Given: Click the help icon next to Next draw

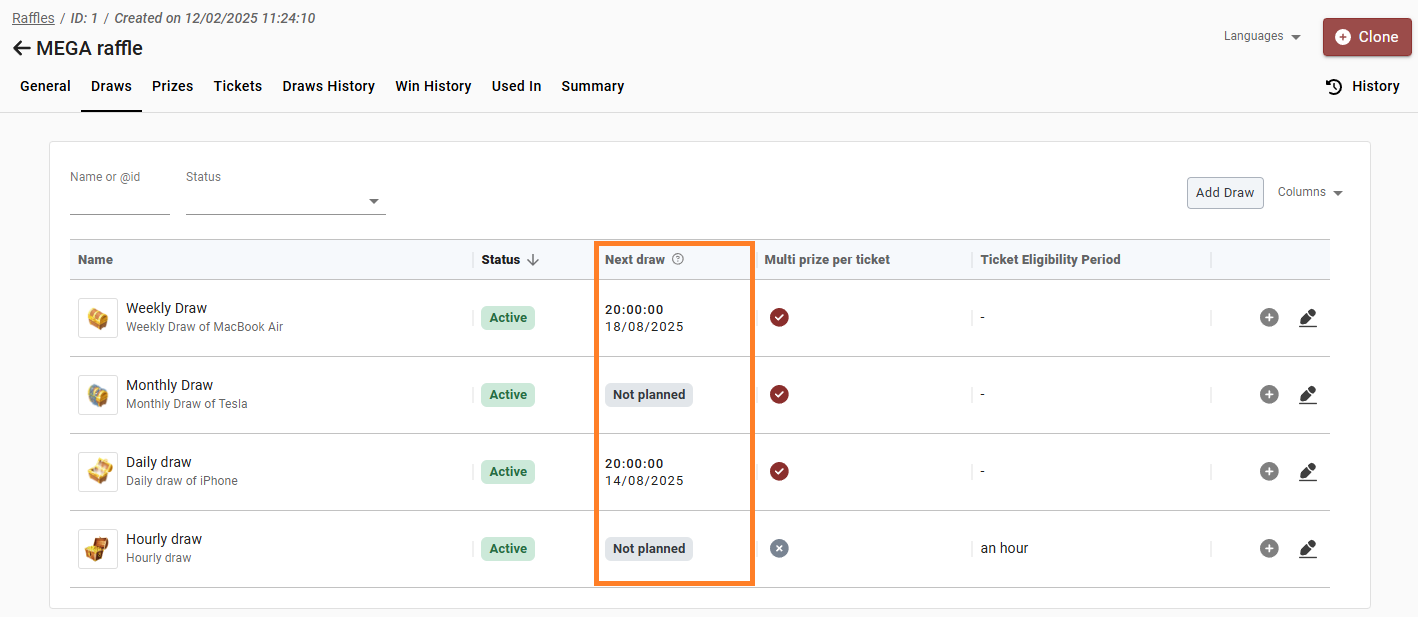Looking at the screenshot, I should click(x=678, y=259).
